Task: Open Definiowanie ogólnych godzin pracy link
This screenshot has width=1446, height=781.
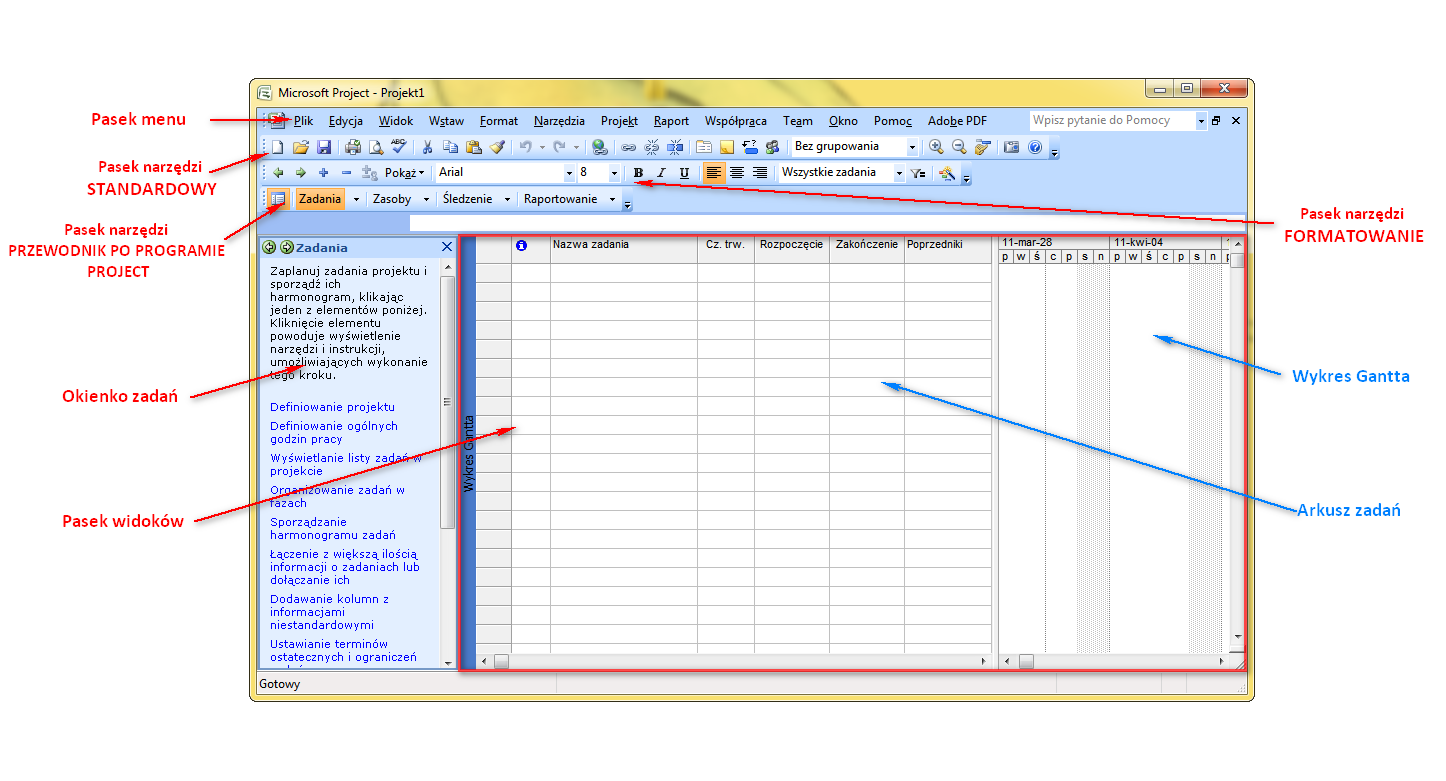Action: 334,432
